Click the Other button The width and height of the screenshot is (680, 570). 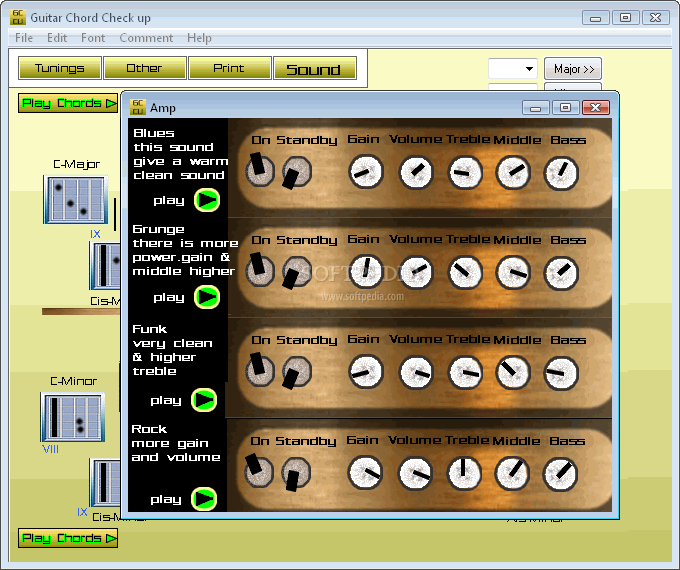tap(144, 68)
